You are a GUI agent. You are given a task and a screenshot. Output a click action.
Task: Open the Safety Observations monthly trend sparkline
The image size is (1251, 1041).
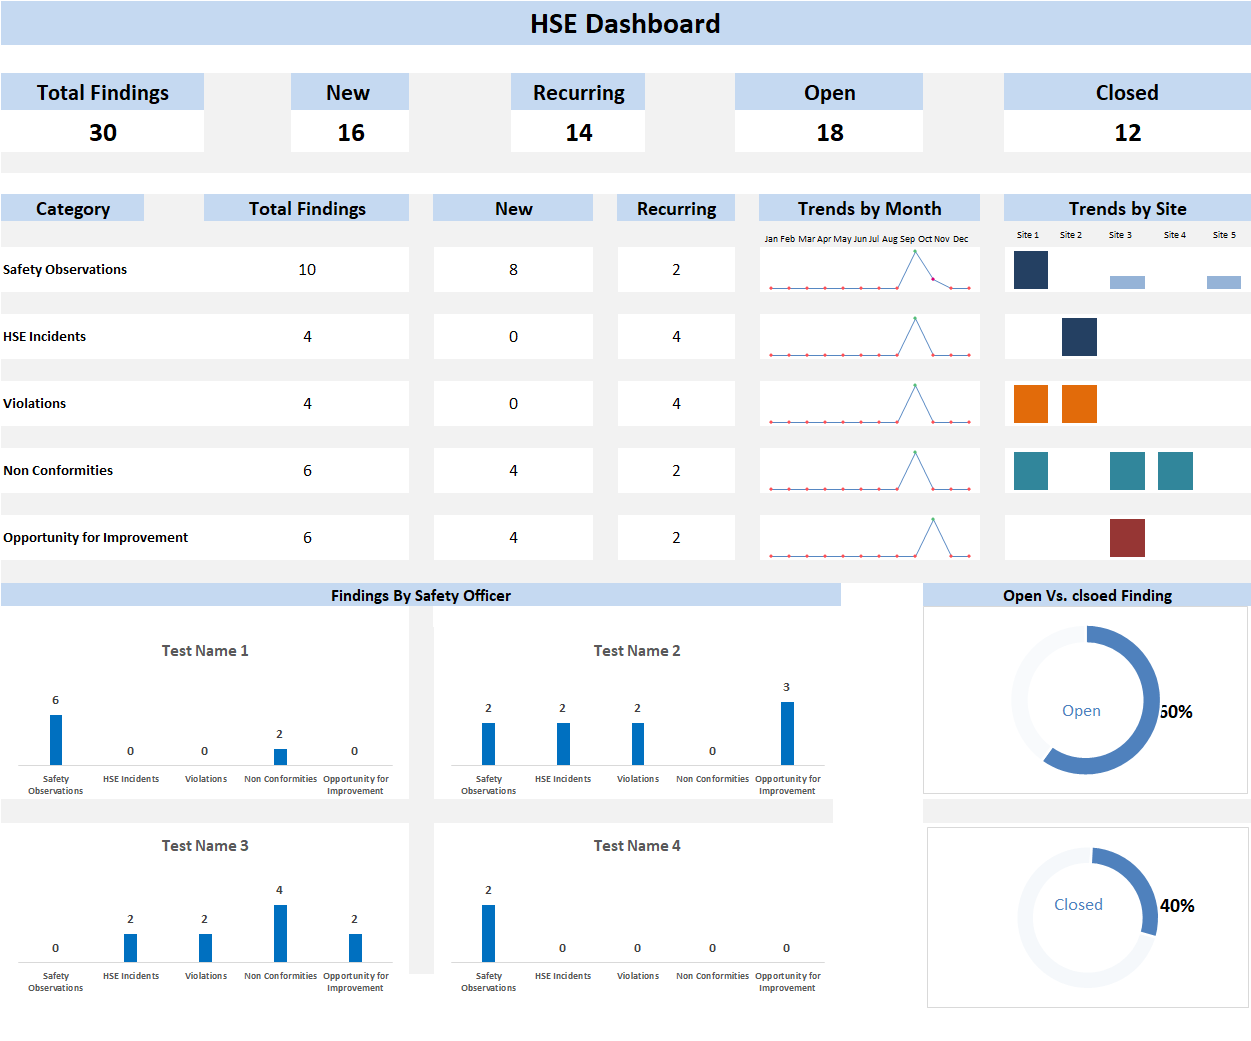[x=869, y=270]
